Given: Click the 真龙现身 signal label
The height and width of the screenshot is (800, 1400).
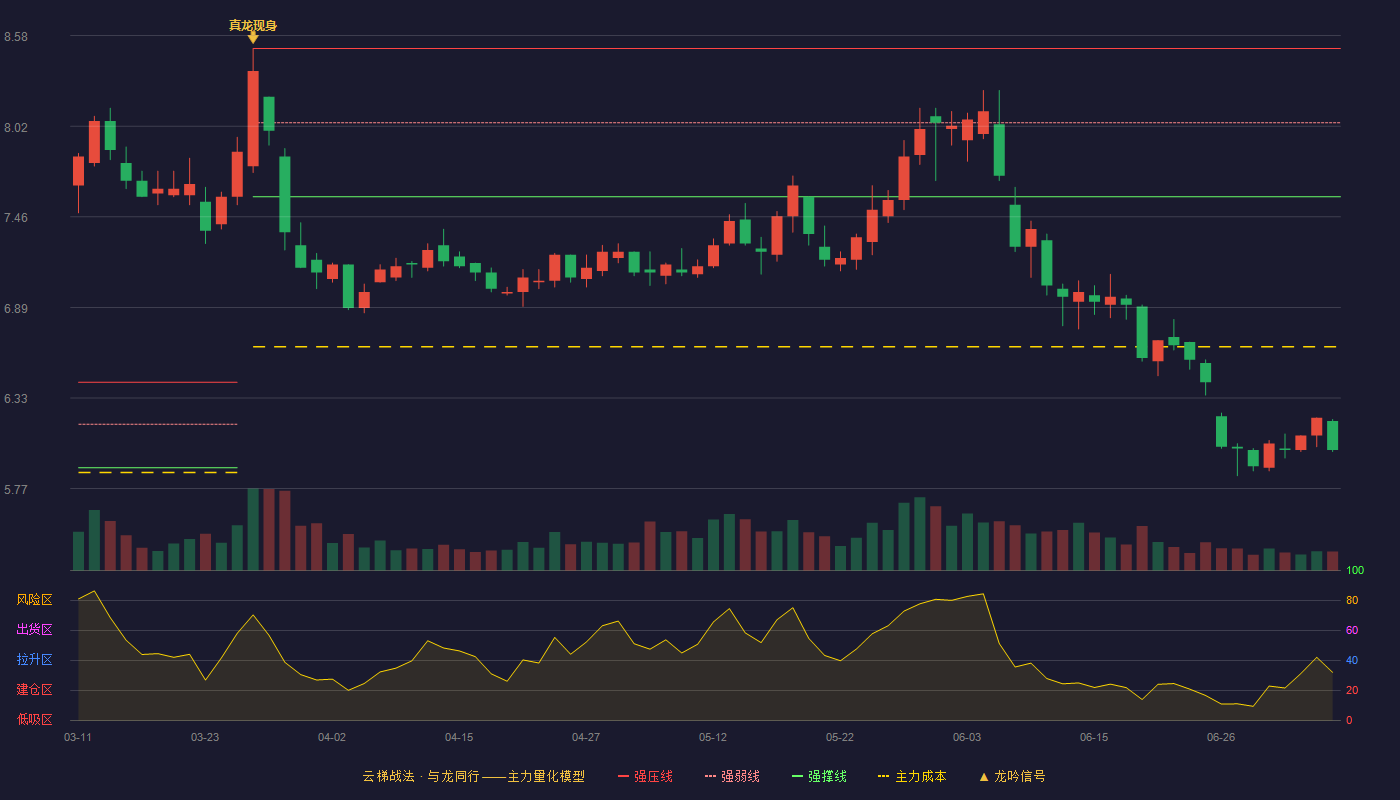Looking at the screenshot, I should (x=253, y=25).
